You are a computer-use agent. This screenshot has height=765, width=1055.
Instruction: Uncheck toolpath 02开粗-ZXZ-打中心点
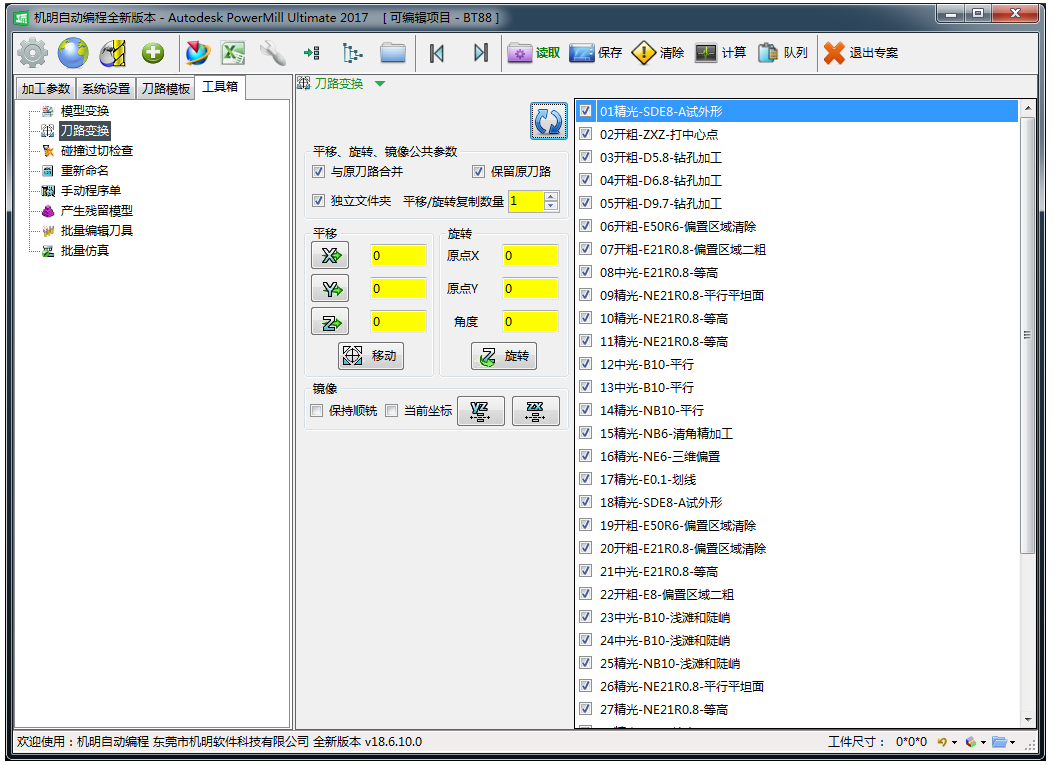tap(585, 134)
